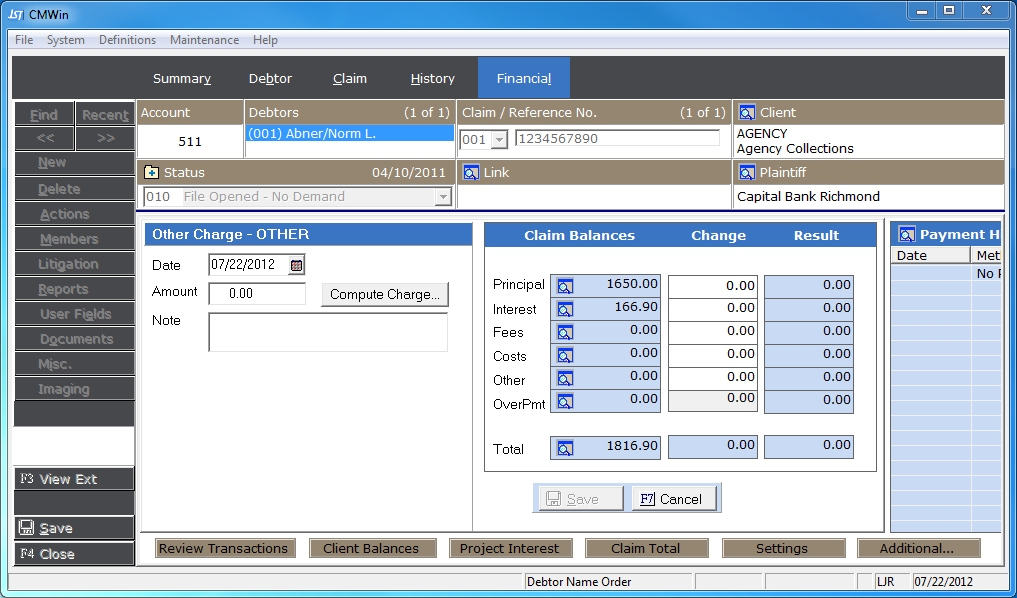Open Project Interest at the bottom
Screen dimensions: 1017x598
[509, 548]
